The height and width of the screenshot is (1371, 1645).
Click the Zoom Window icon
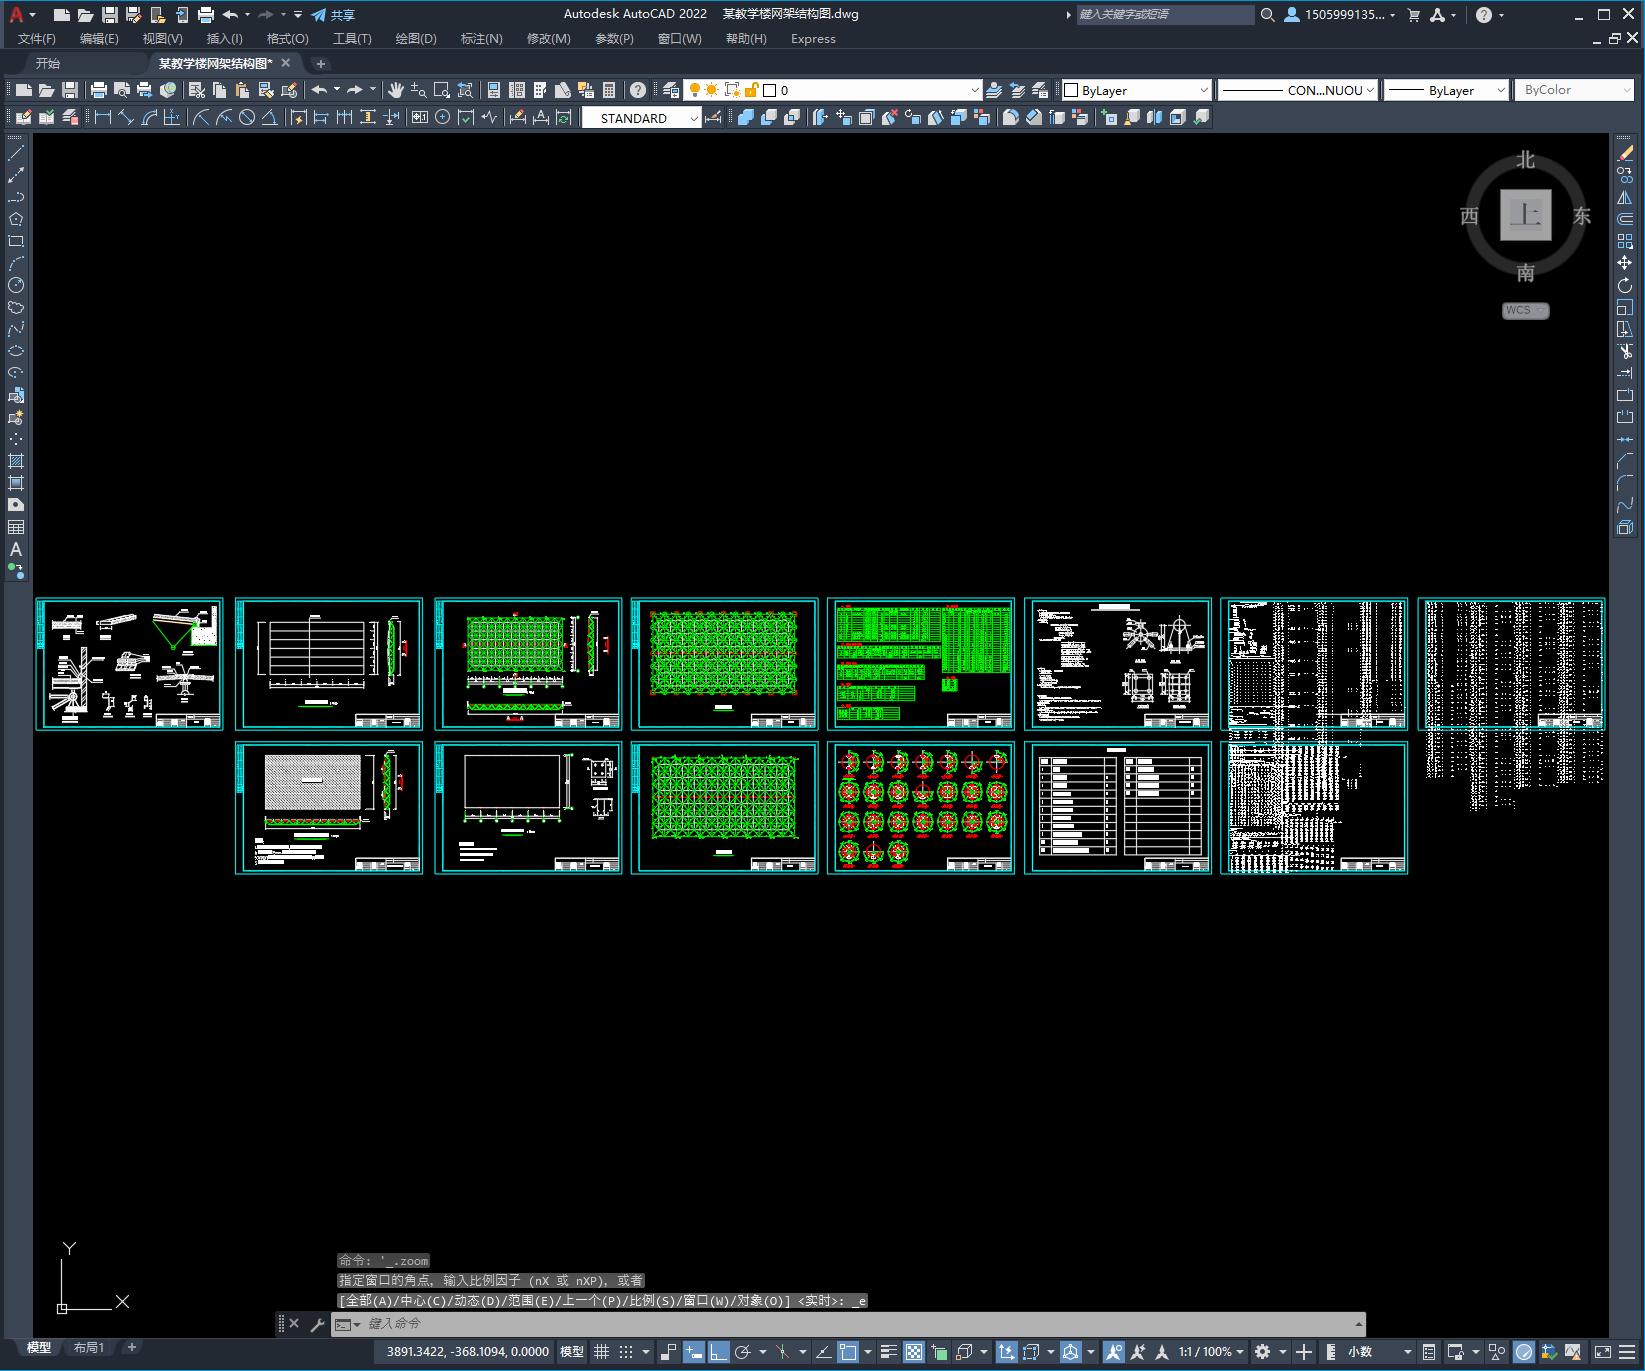coord(442,90)
